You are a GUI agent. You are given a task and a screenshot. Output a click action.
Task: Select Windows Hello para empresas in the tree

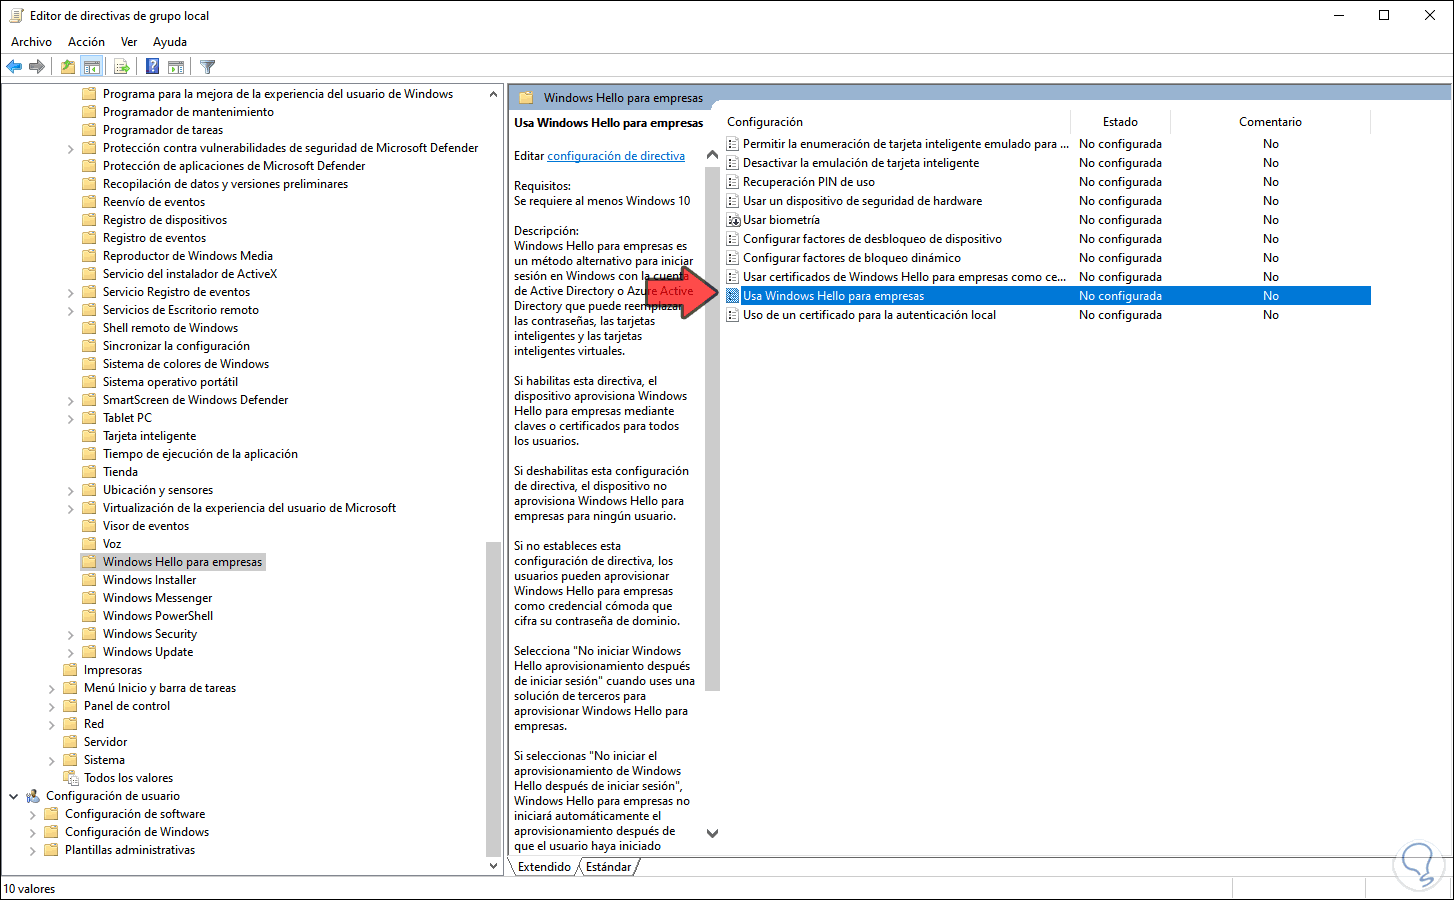182,562
